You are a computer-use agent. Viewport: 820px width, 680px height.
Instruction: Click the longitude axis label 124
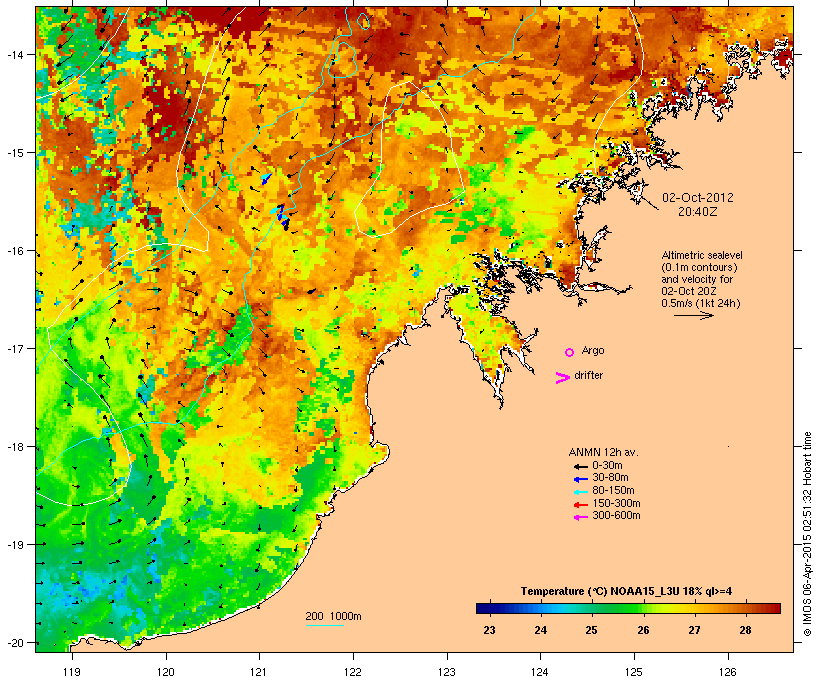click(x=540, y=672)
